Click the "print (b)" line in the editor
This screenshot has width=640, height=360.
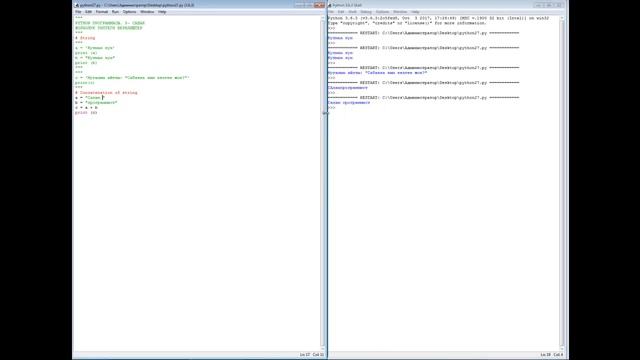(86, 63)
